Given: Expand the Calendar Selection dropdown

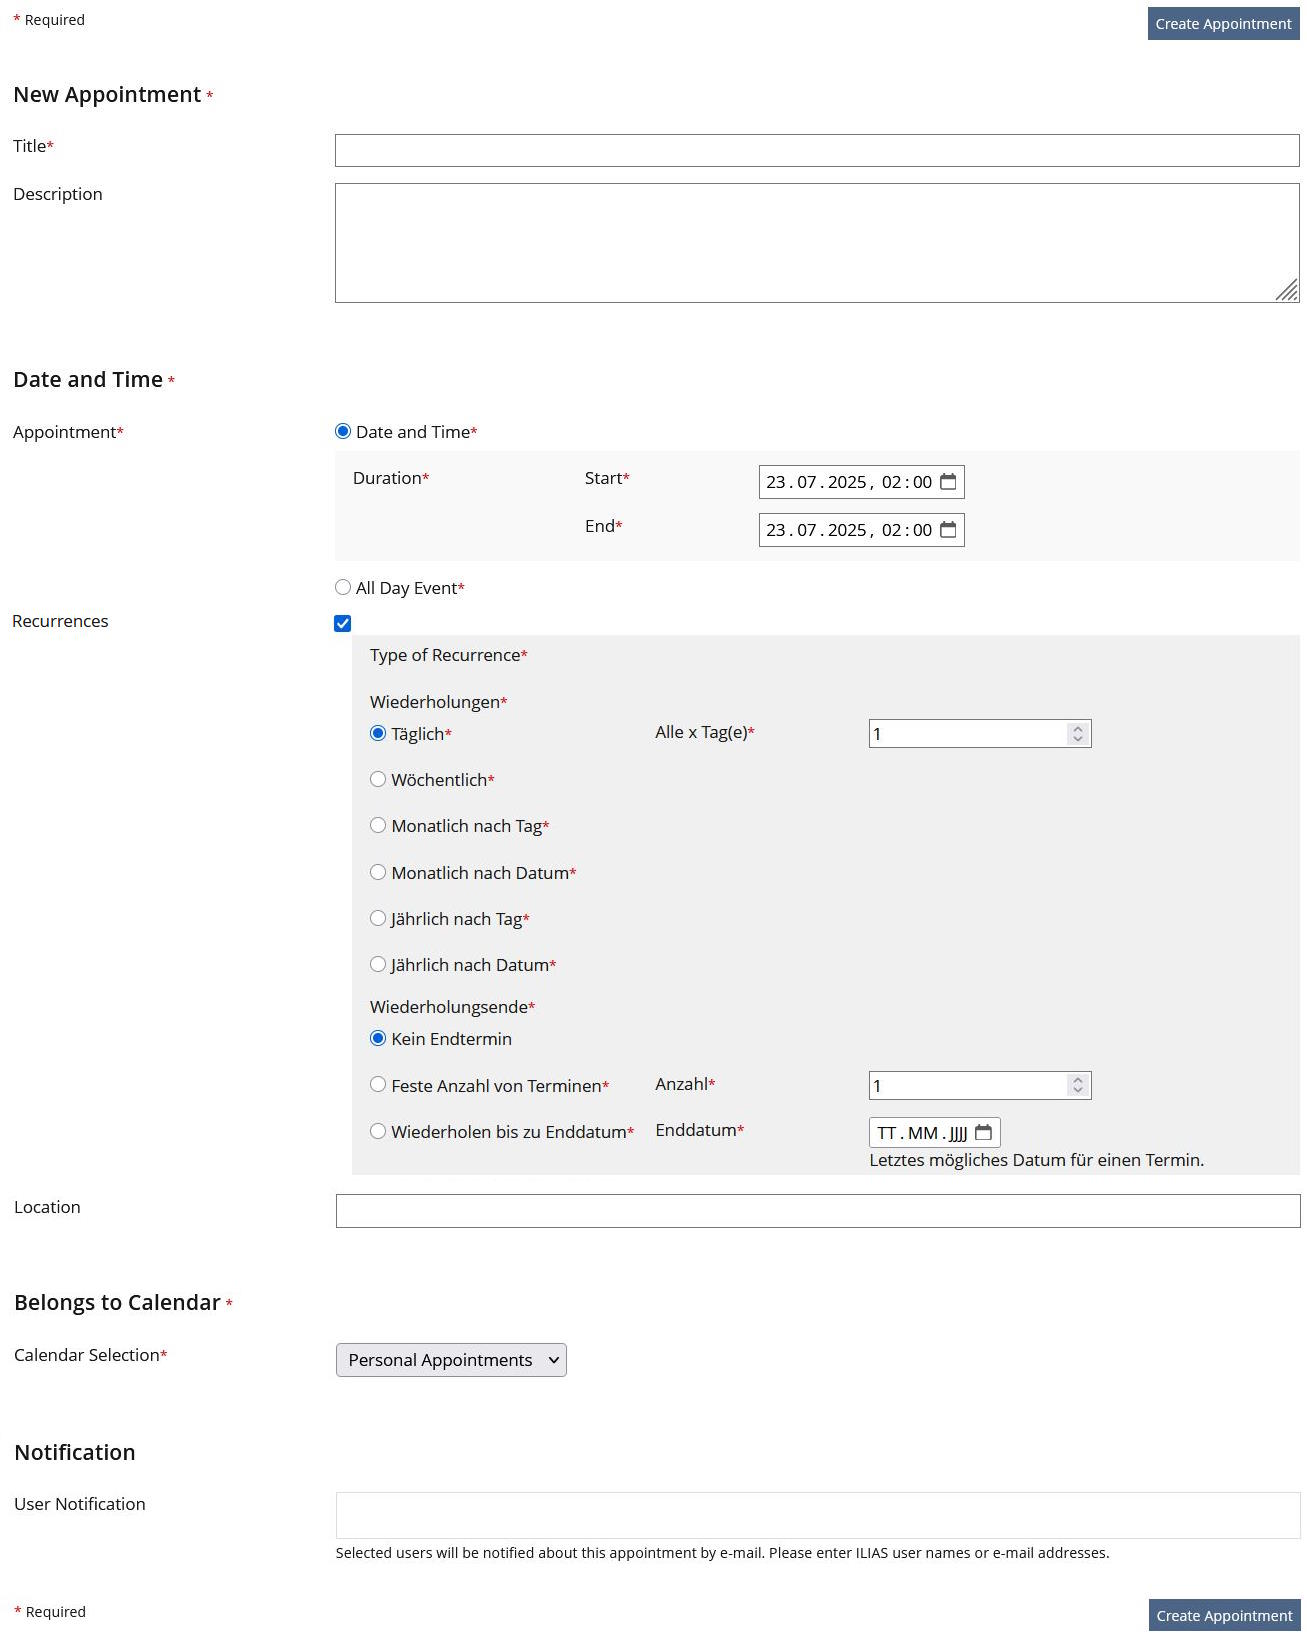Looking at the screenshot, I should tap(451, 1360).
